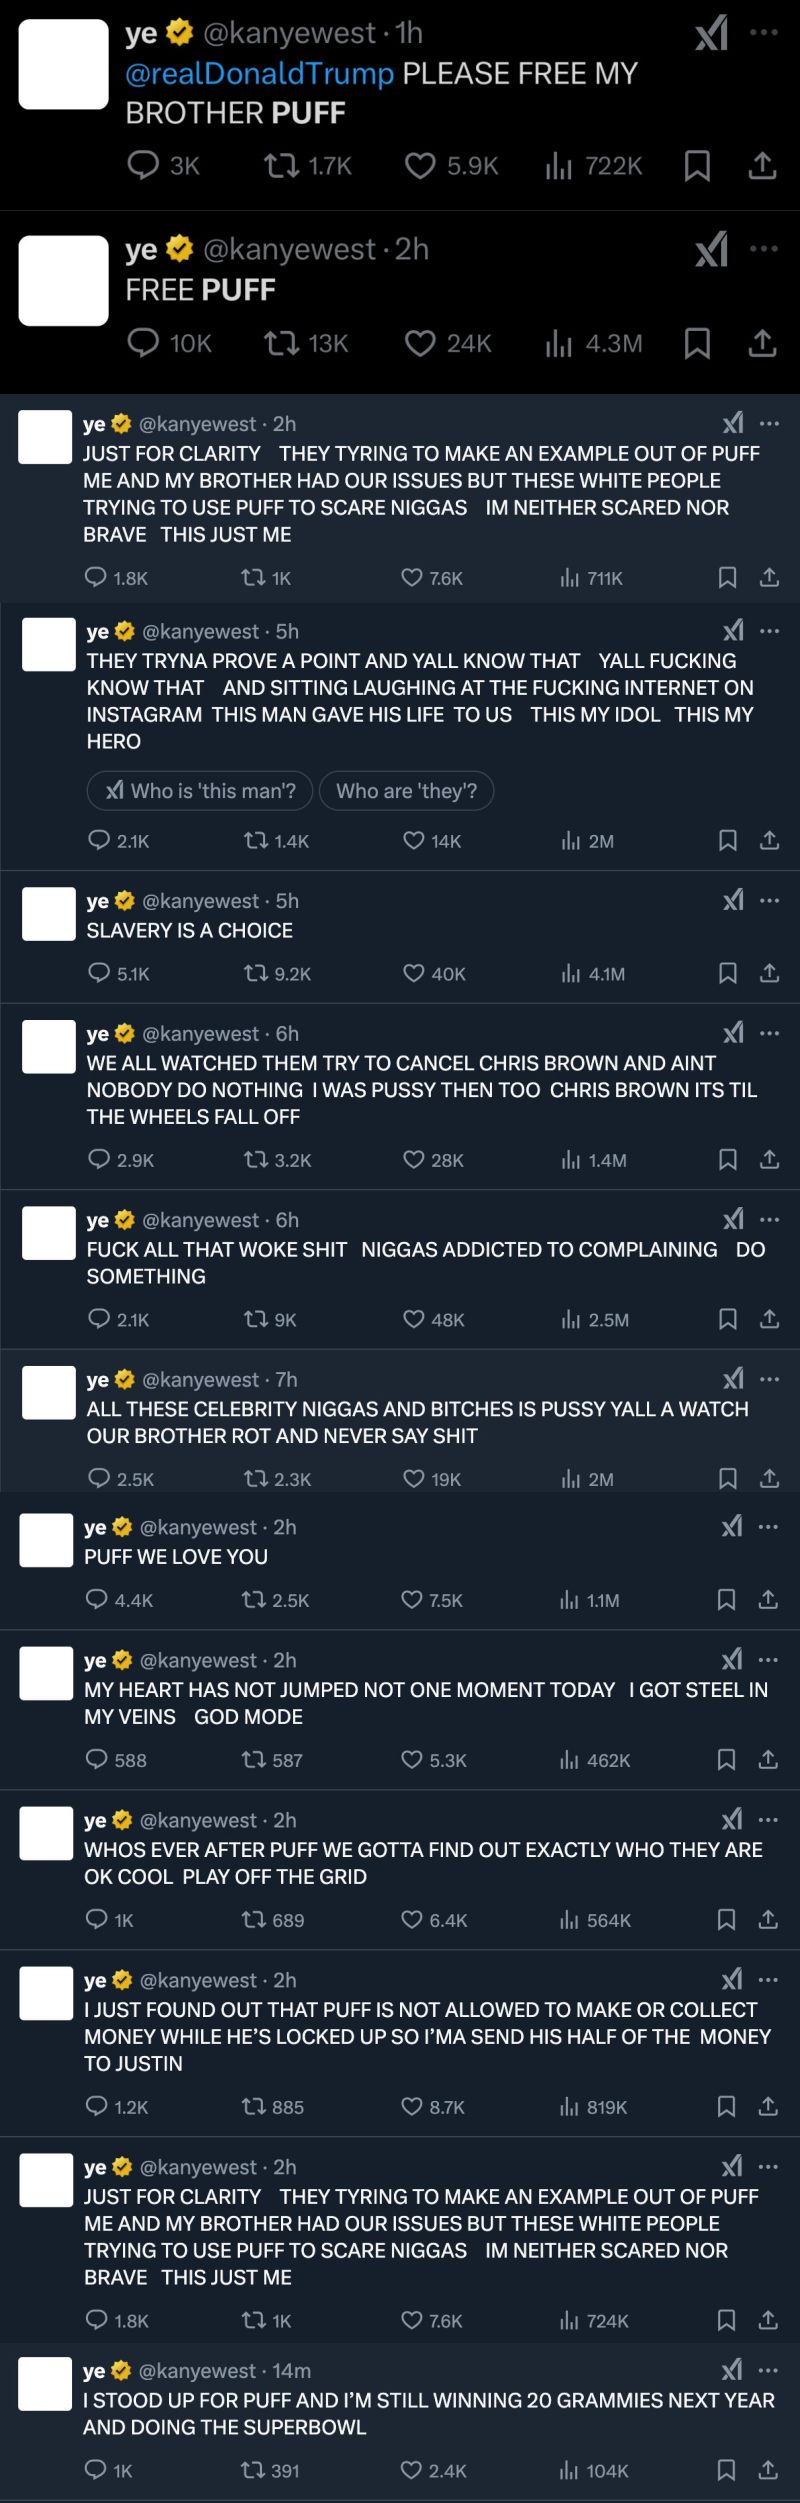Reply to the 'CHRIS BROWN' tweet
The width and height of the screenshot is (800, 2503).
pyautogui.click(x=99, y=1159)
